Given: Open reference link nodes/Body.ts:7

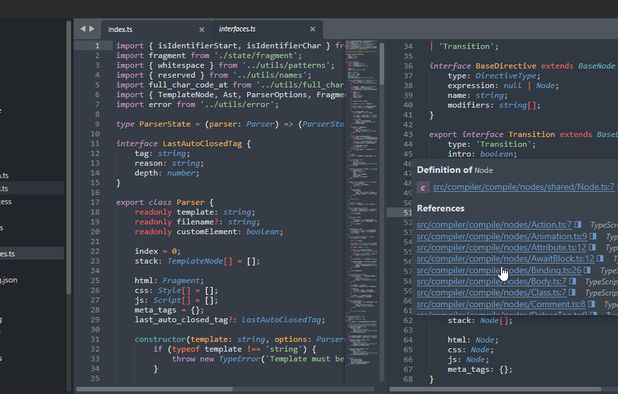Looking at the screenshot, I should 491,281.
